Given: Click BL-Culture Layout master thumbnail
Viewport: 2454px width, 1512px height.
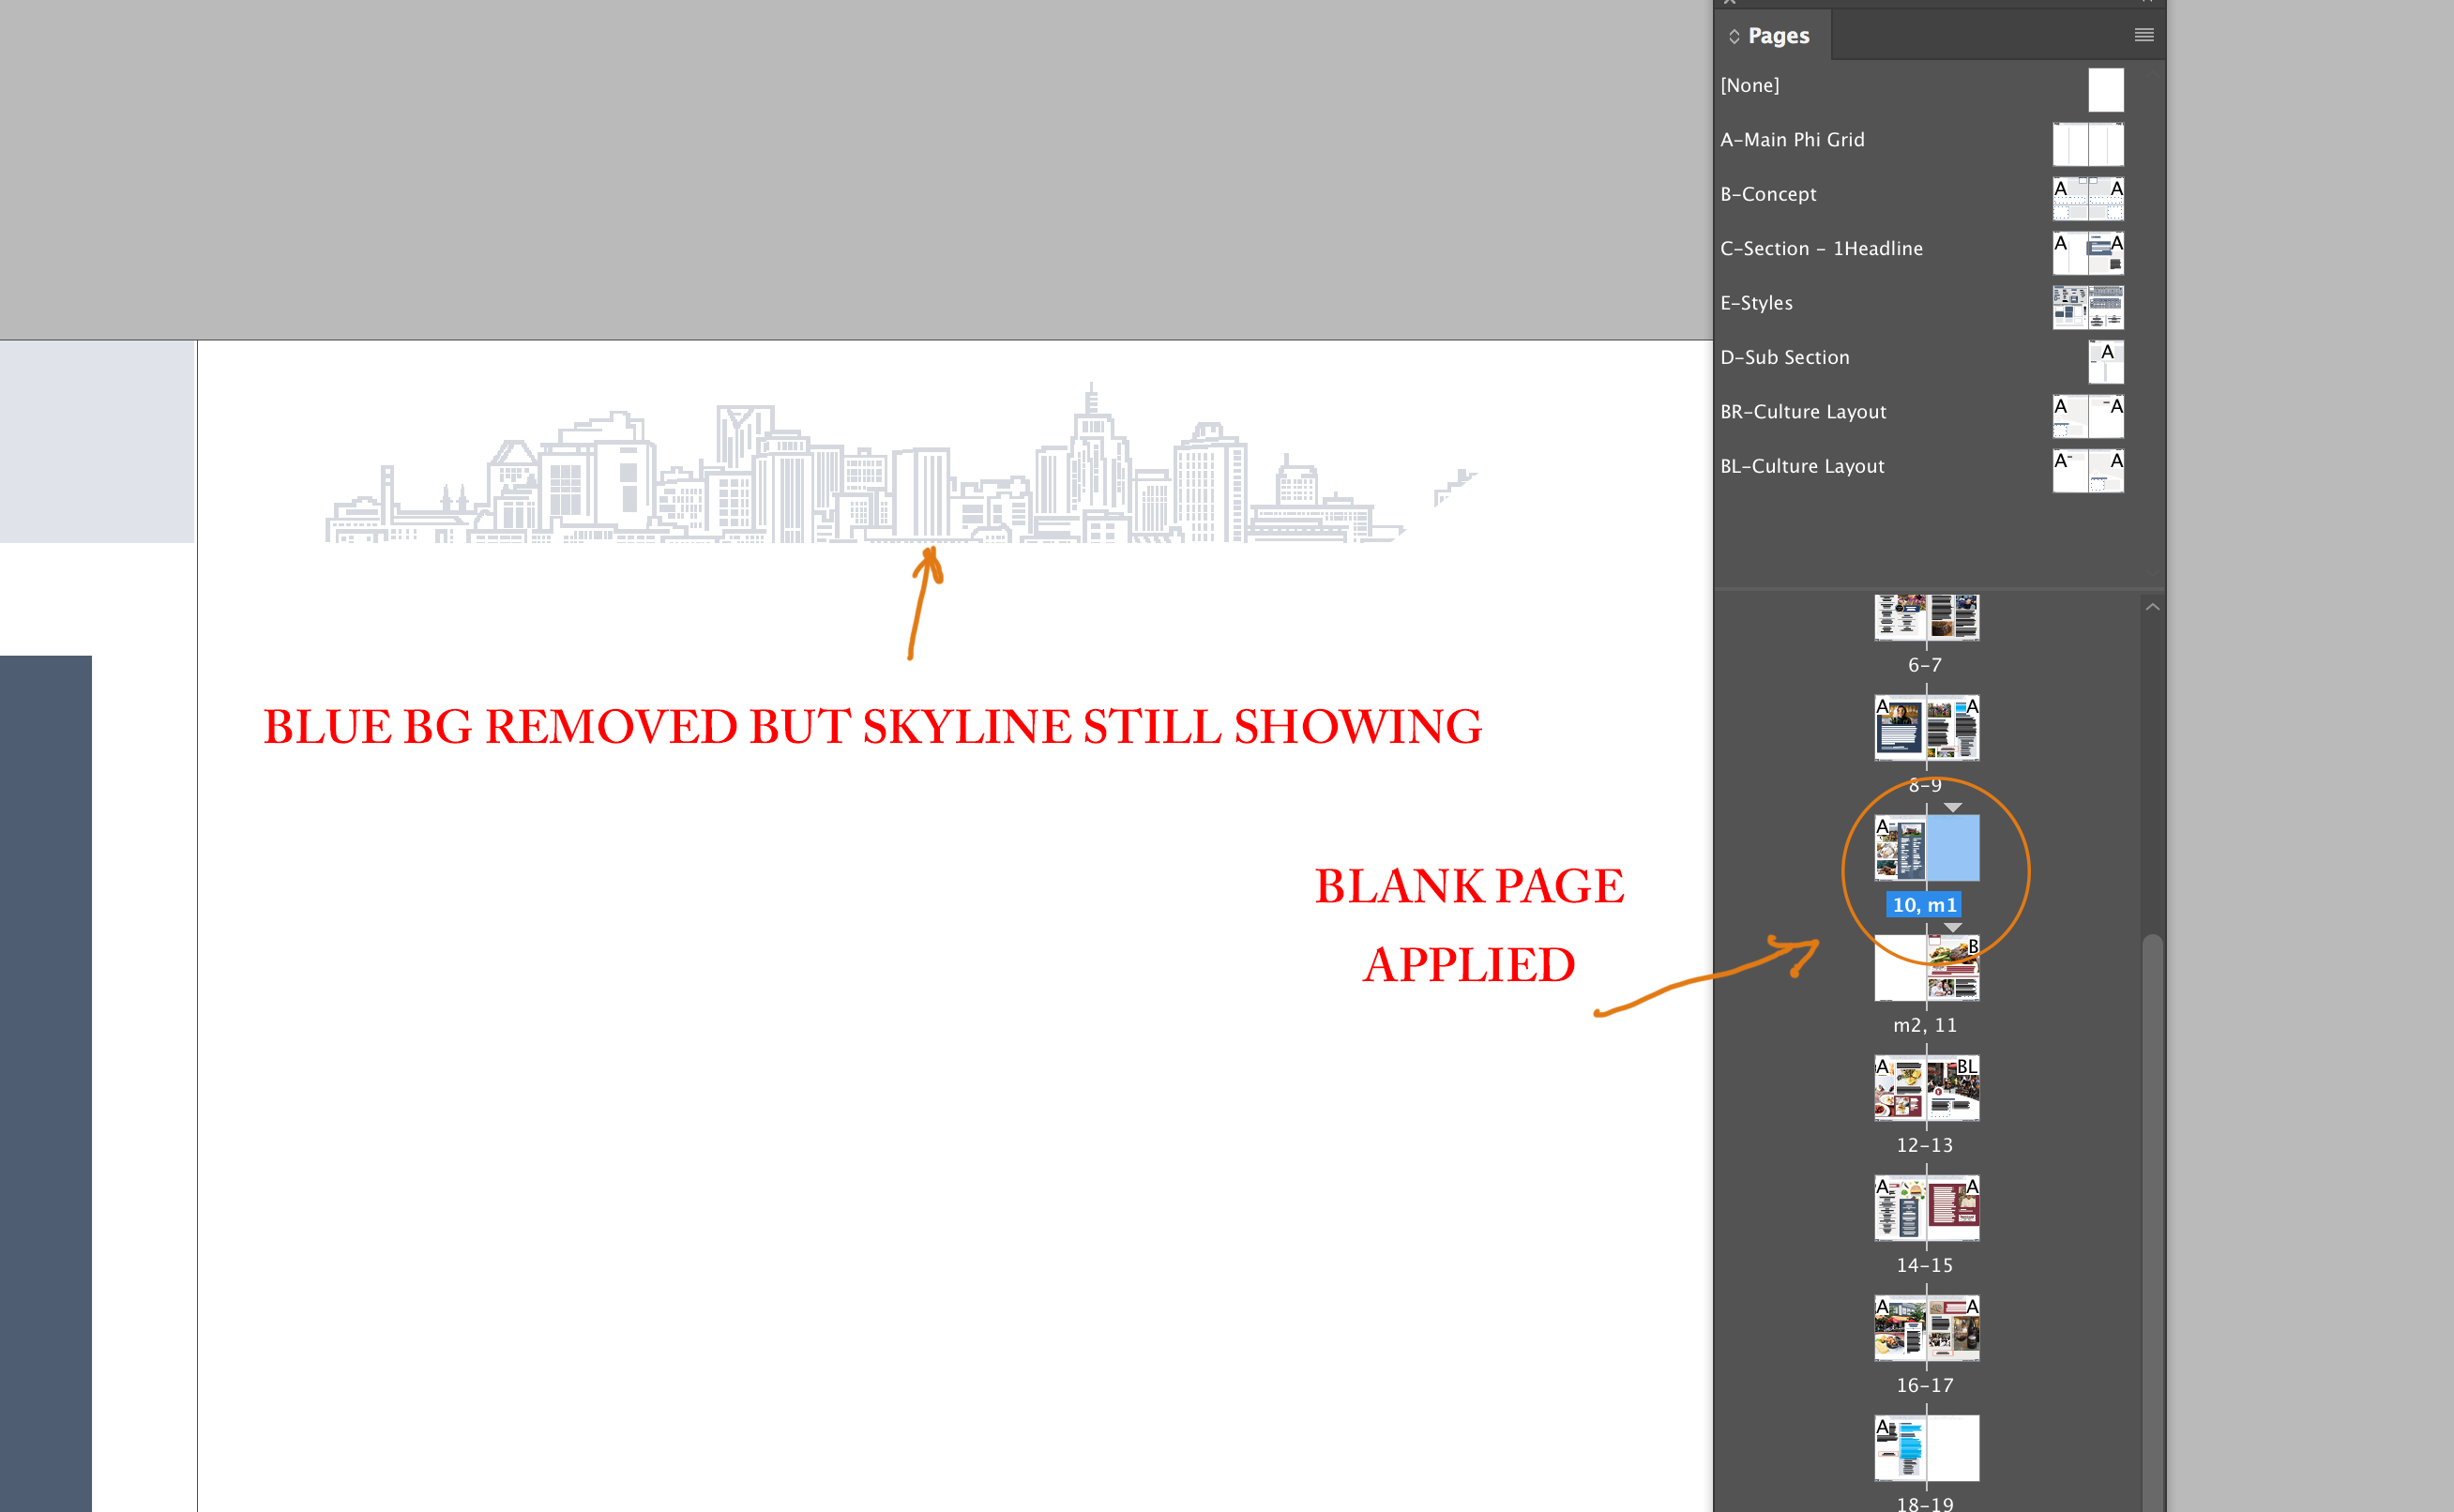Looking at the screenshot, I should 2087,470.
